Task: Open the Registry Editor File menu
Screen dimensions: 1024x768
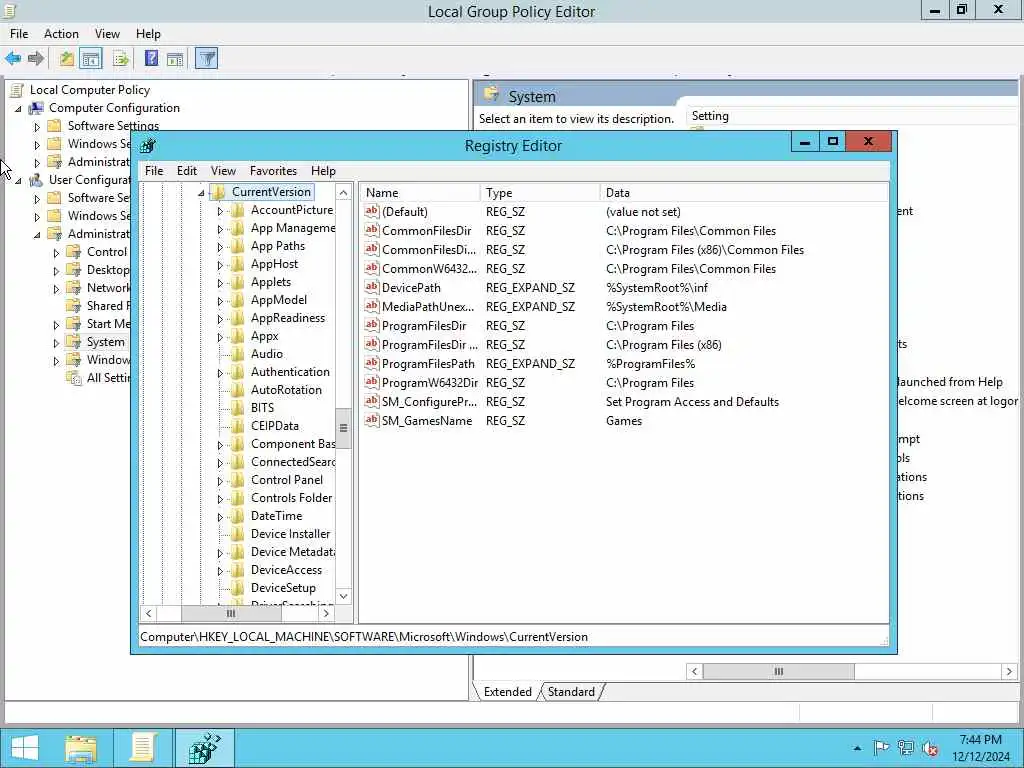Action: click(x=154, y=171)
